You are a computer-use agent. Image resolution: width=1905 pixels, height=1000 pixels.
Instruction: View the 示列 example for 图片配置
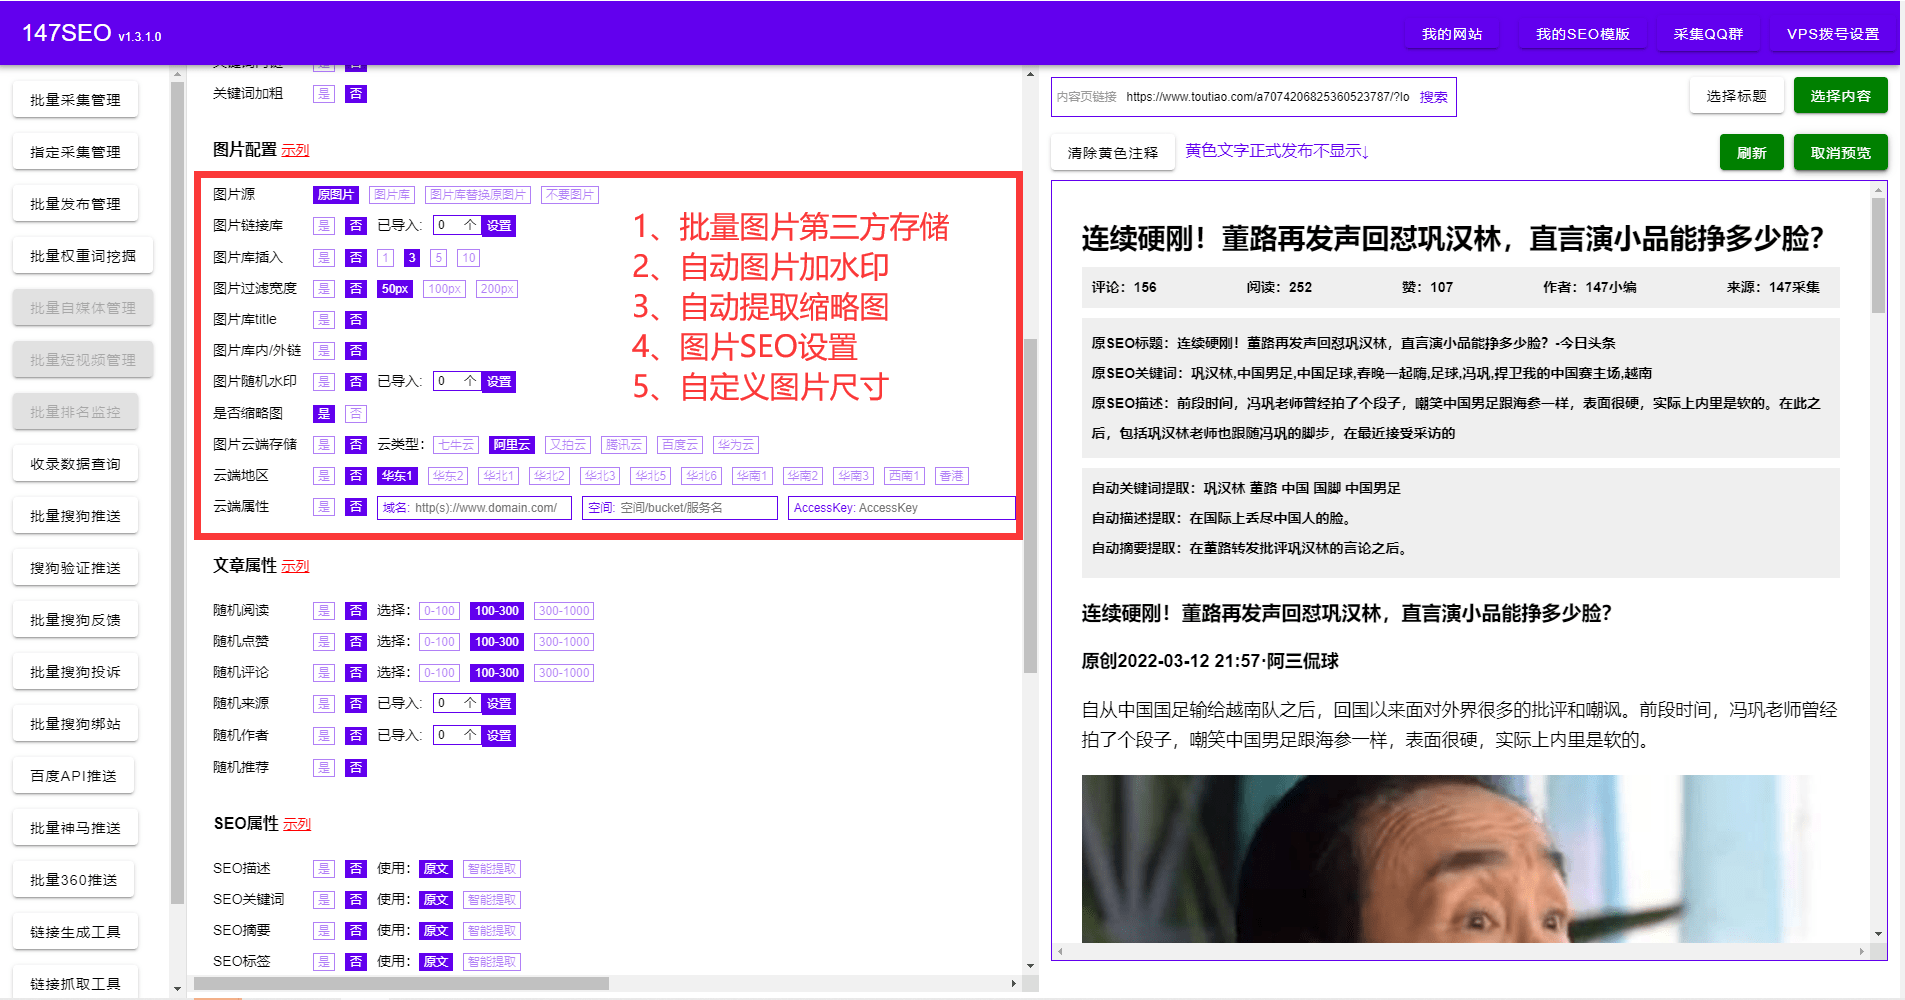(x=296, y=149)
